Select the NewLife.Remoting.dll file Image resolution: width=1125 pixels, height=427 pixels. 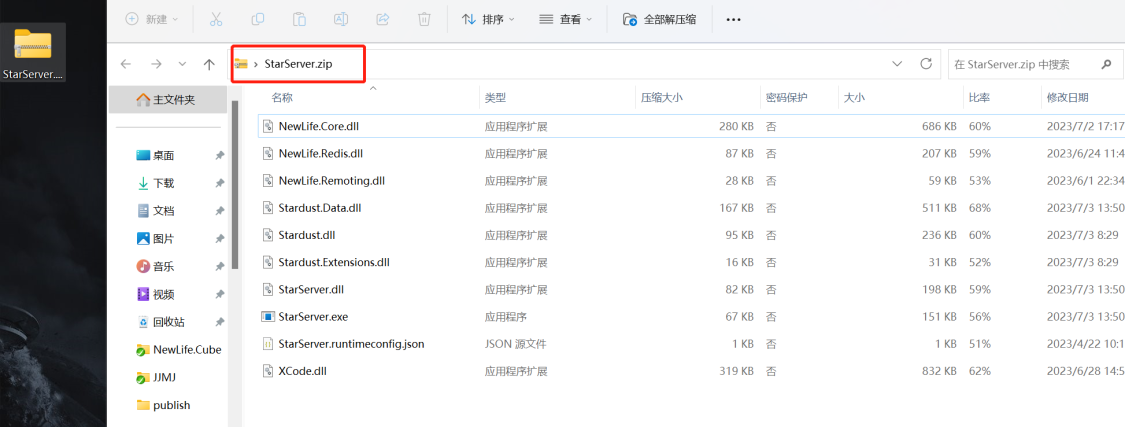(331, 181)
